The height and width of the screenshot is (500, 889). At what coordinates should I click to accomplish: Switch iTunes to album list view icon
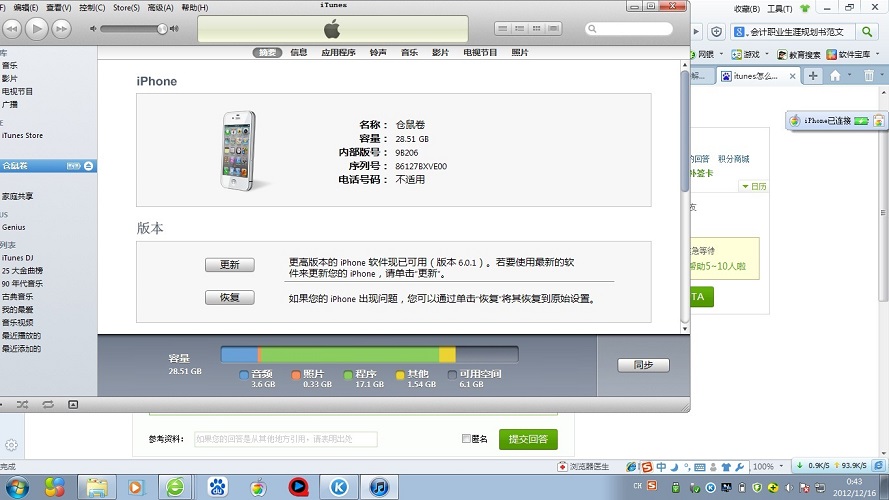point(519,28)
